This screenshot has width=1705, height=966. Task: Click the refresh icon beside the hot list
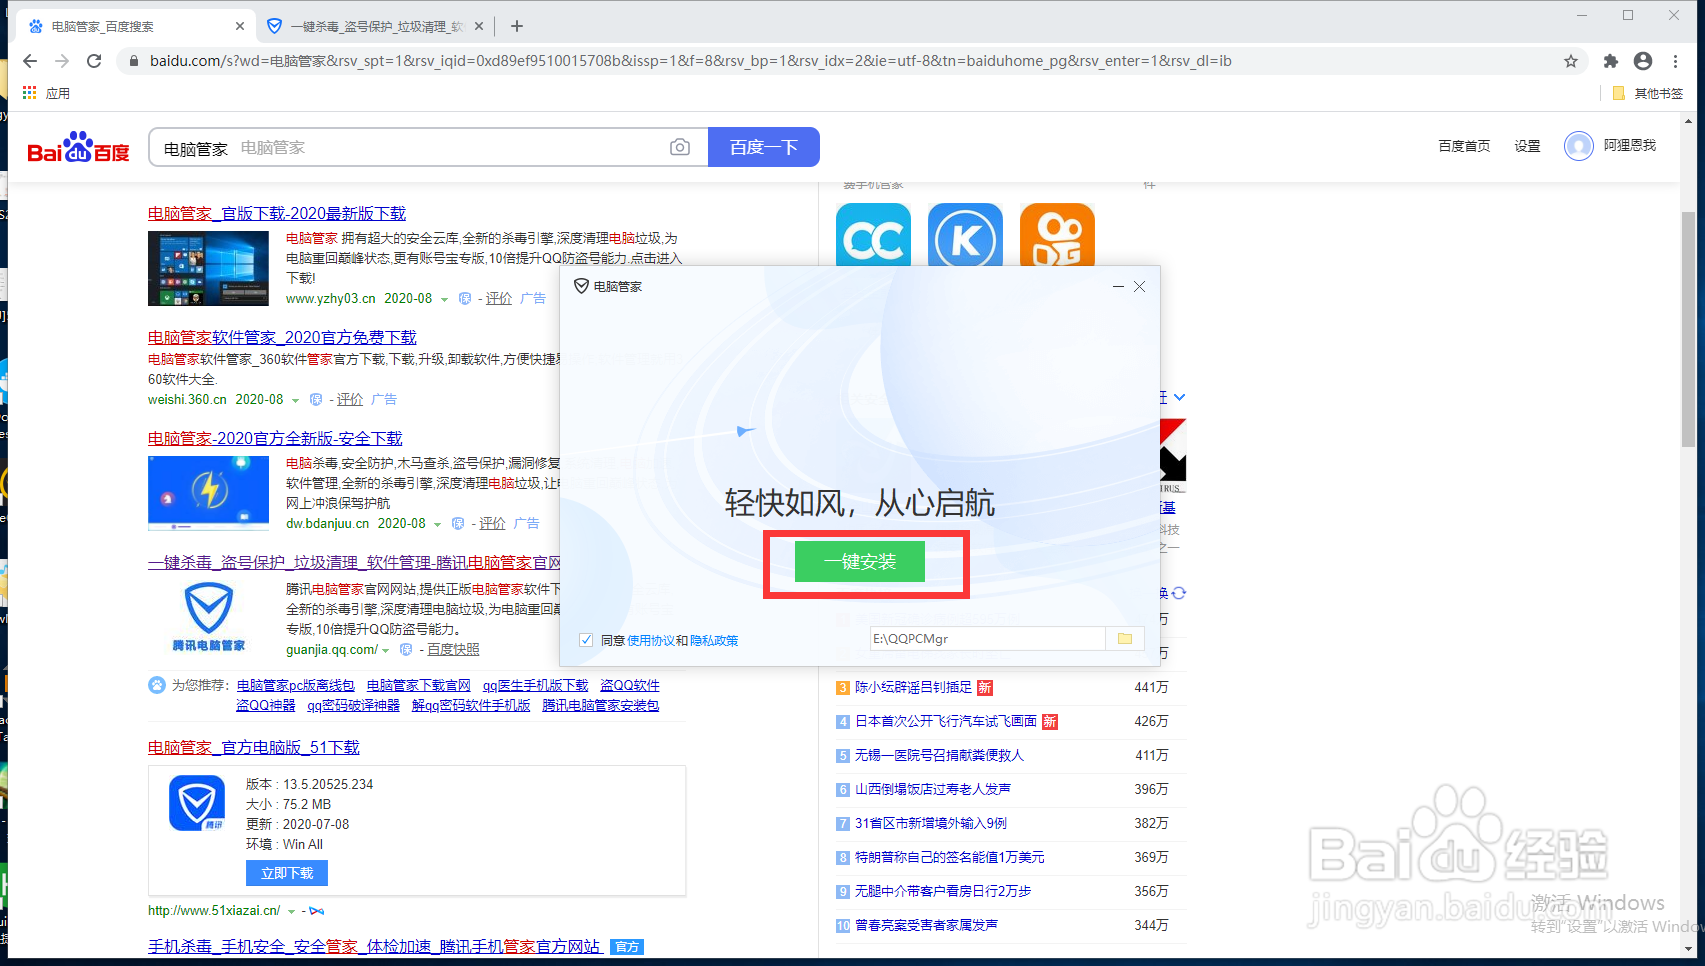click(1180, 592)
